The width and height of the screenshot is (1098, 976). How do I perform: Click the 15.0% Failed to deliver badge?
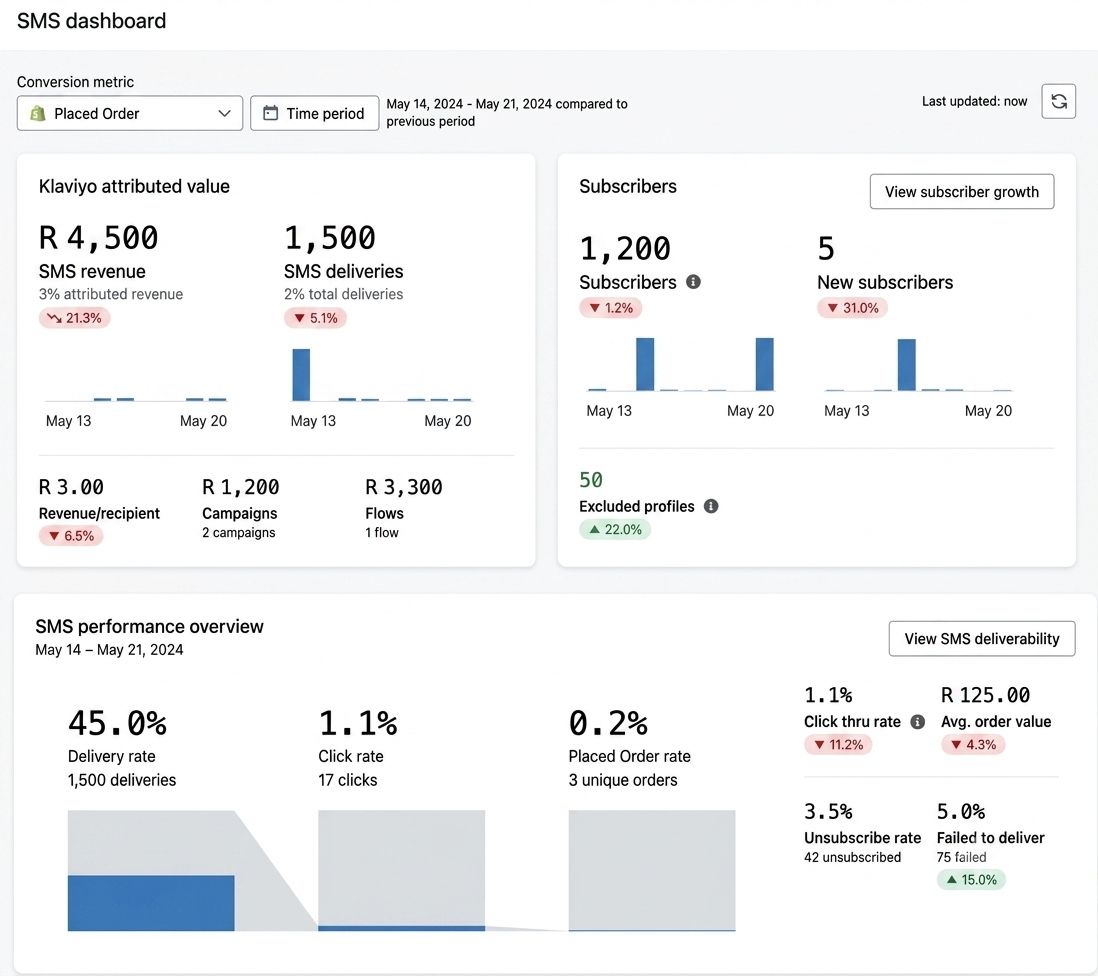[971, 880]
